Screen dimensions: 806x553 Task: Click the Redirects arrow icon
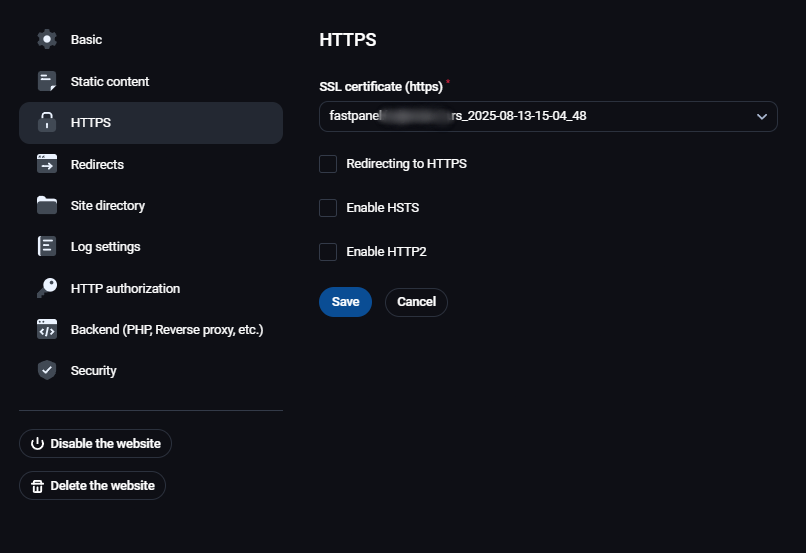tap(47, 164)
